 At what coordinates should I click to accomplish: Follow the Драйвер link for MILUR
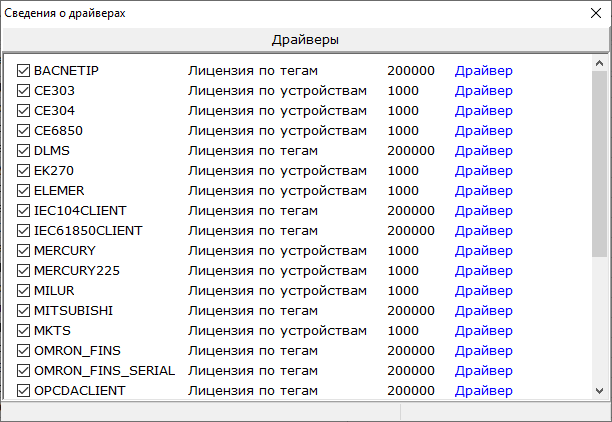tap(484, 290)
